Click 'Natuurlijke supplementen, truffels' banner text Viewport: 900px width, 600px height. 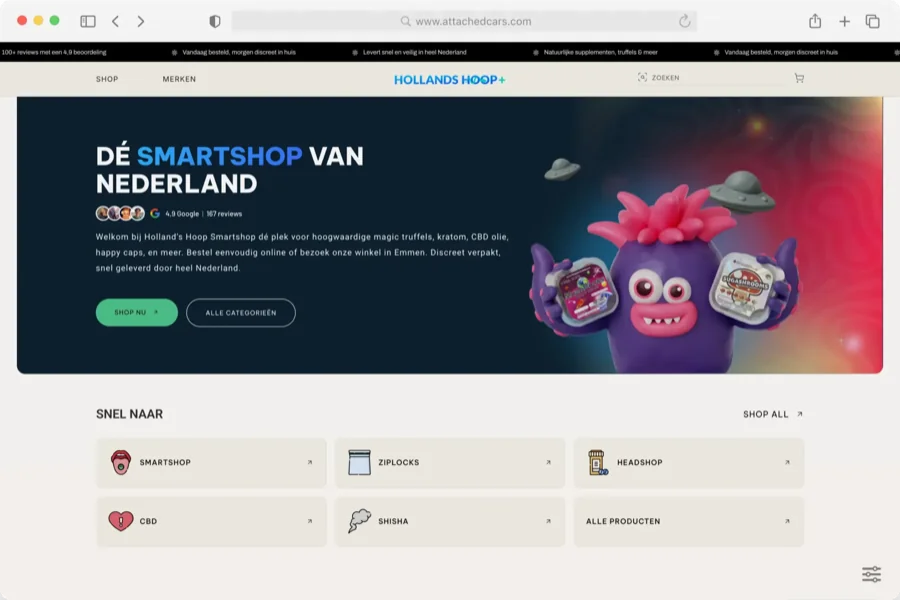click(x=600, y=52)
